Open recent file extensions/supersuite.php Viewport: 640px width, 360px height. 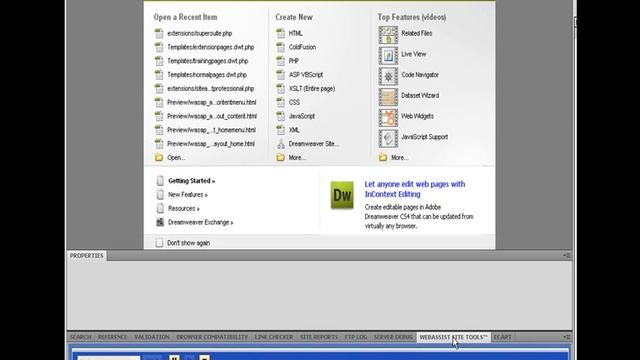200,33
